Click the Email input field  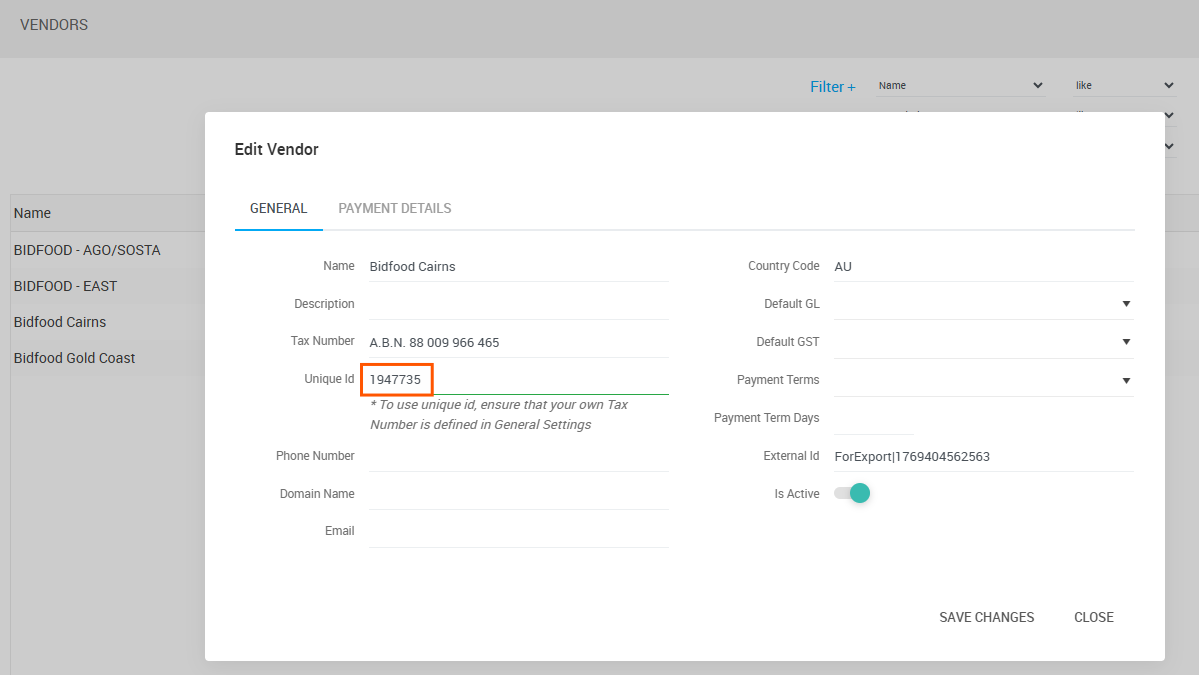[x=518, y=532]
